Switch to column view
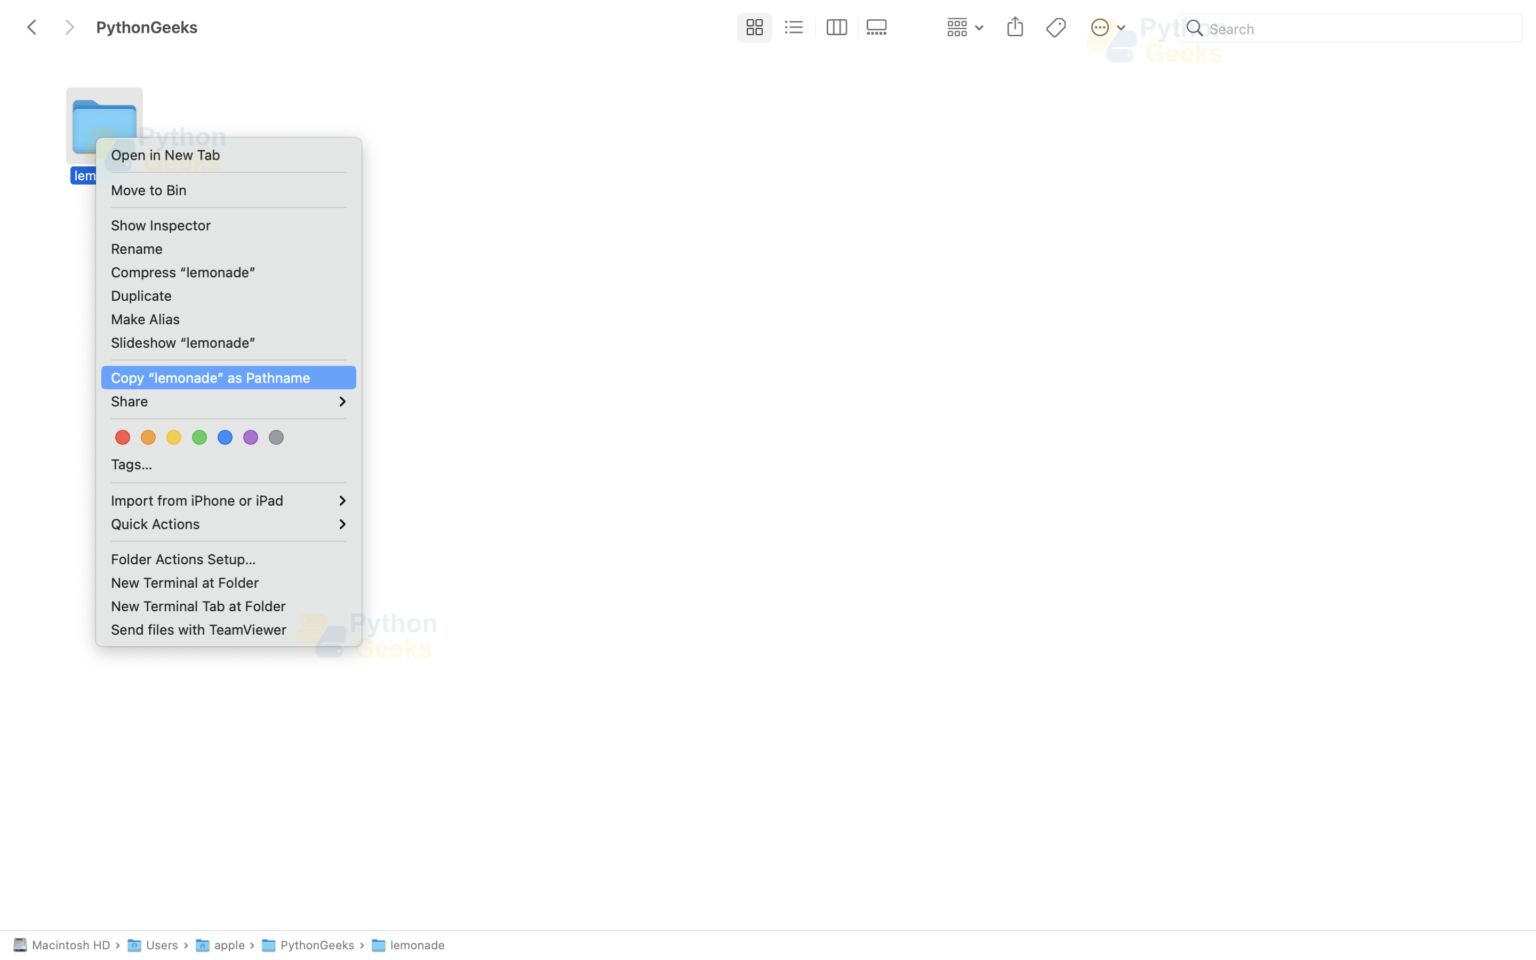1536x960 pixels. click(x=837, y=28)
